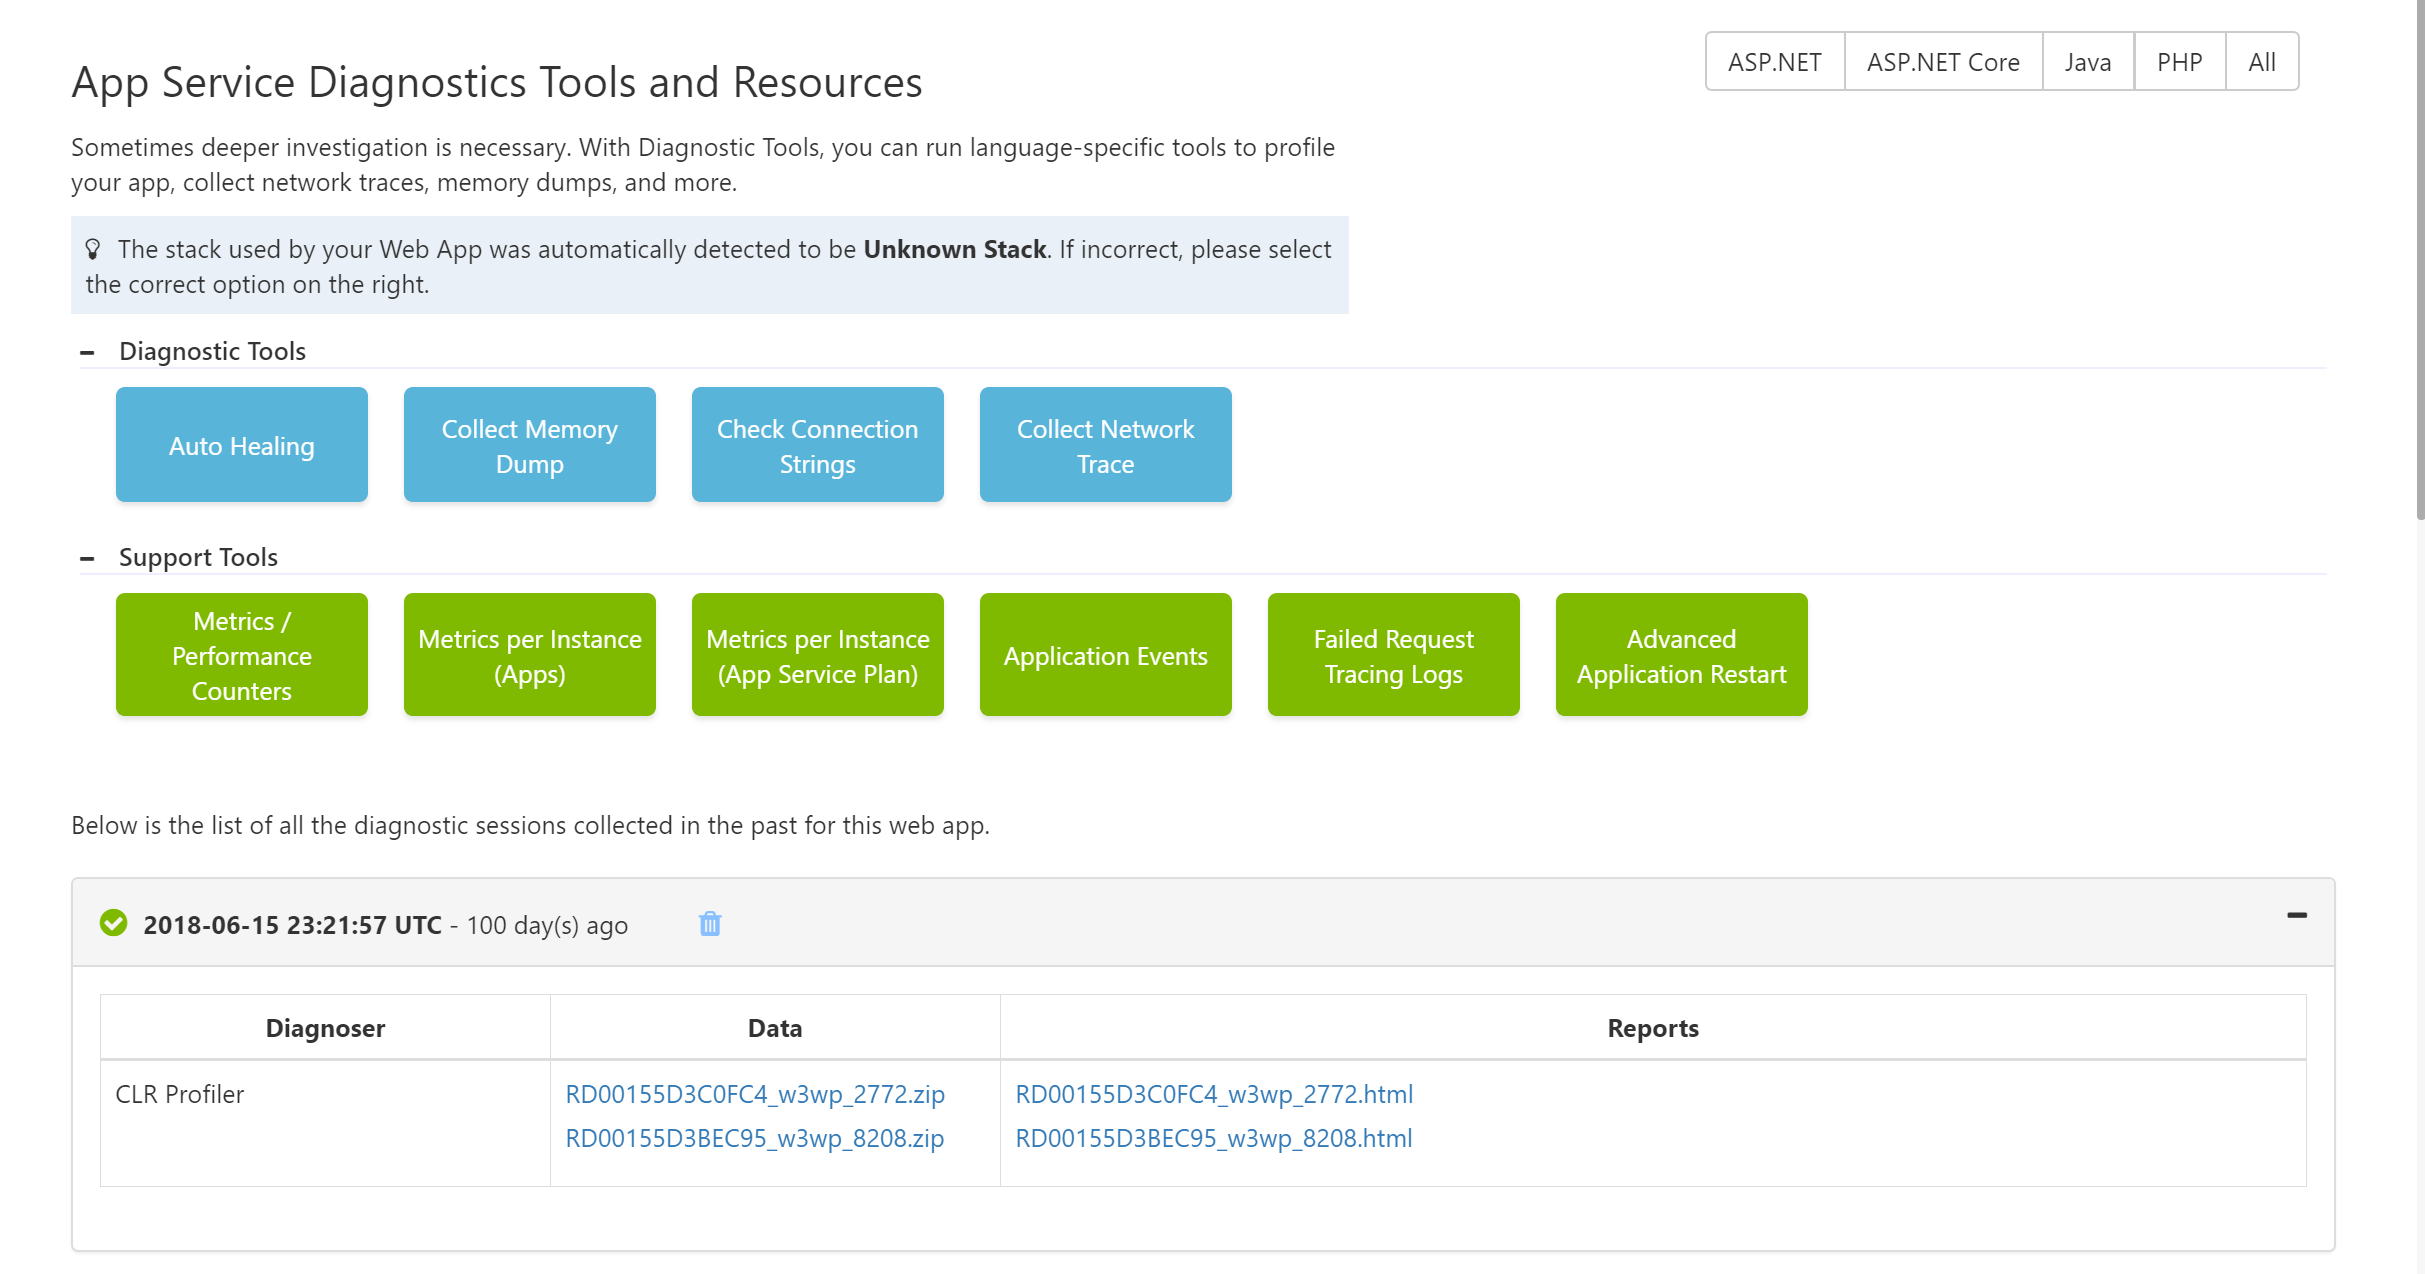Open the Auto Healing tool
This screenshot has width=2425, height=1274.
(242, 445)
